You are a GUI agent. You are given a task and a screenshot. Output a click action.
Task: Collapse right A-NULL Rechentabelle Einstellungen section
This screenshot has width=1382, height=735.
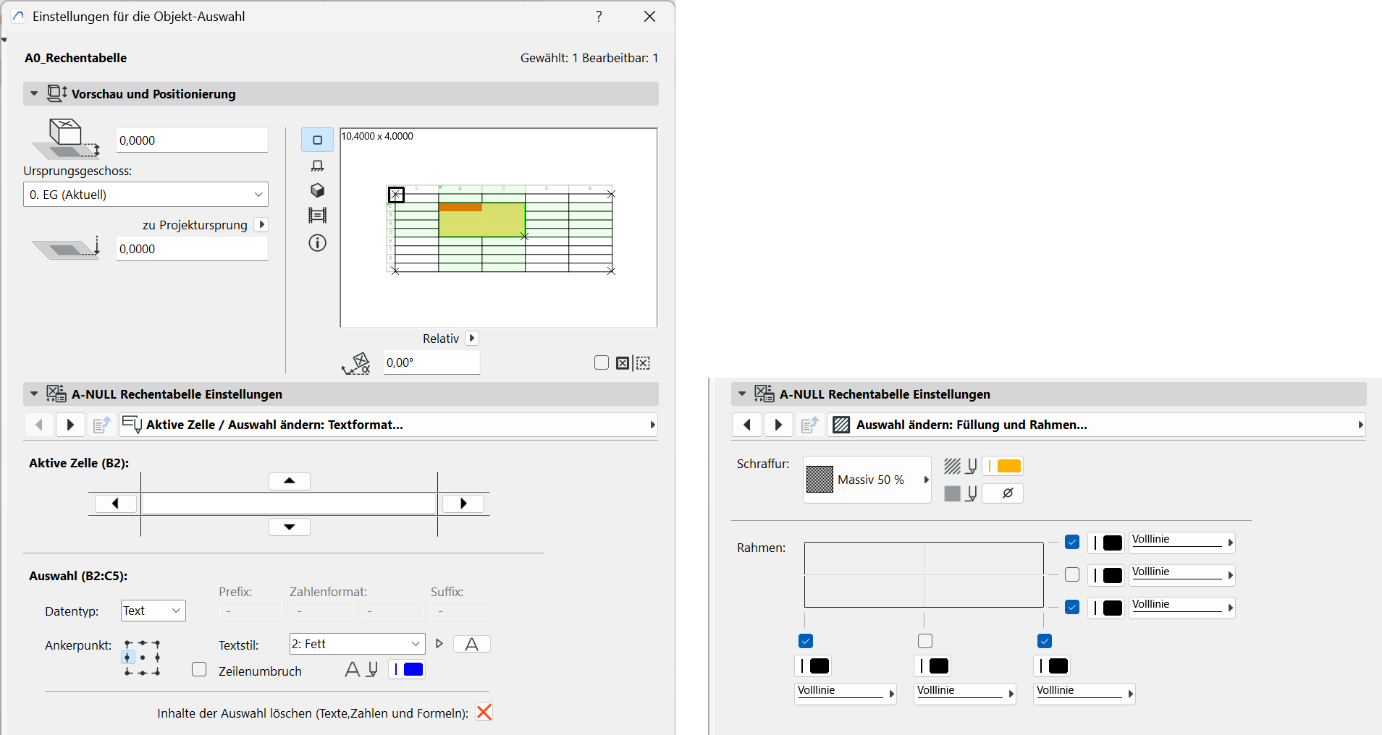coord(742,394)
